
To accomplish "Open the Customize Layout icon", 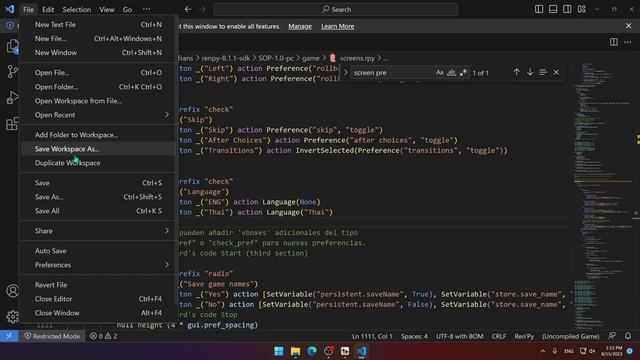I will tap(582, 9).
